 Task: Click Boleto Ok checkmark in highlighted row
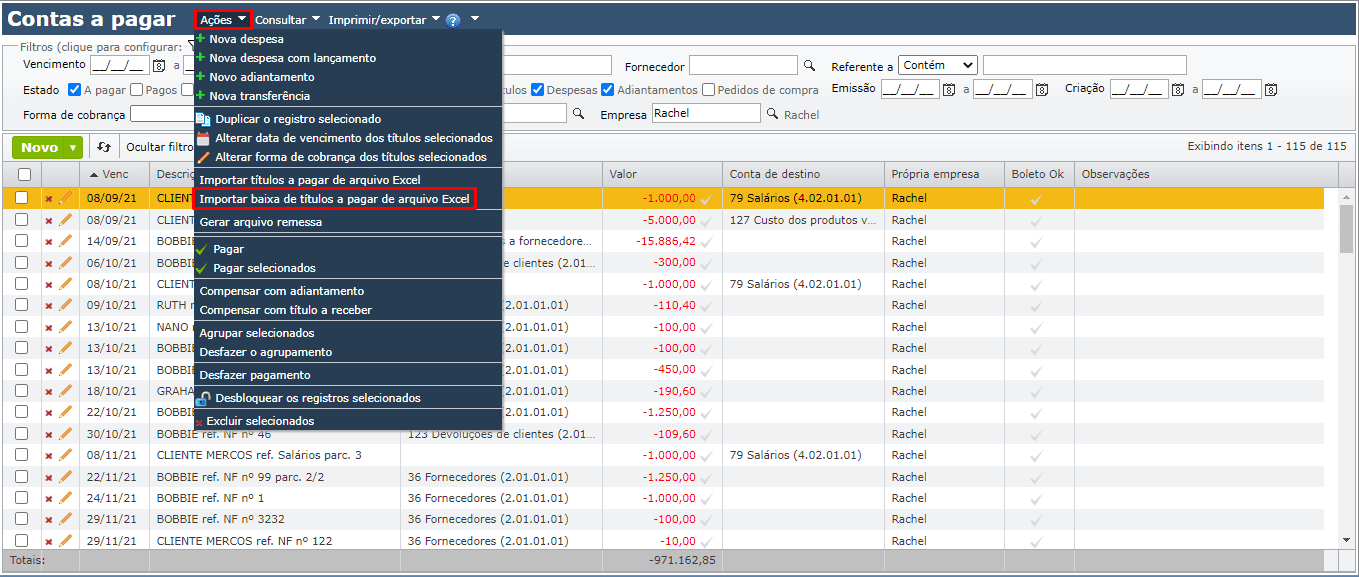[x=1036, y=199]
